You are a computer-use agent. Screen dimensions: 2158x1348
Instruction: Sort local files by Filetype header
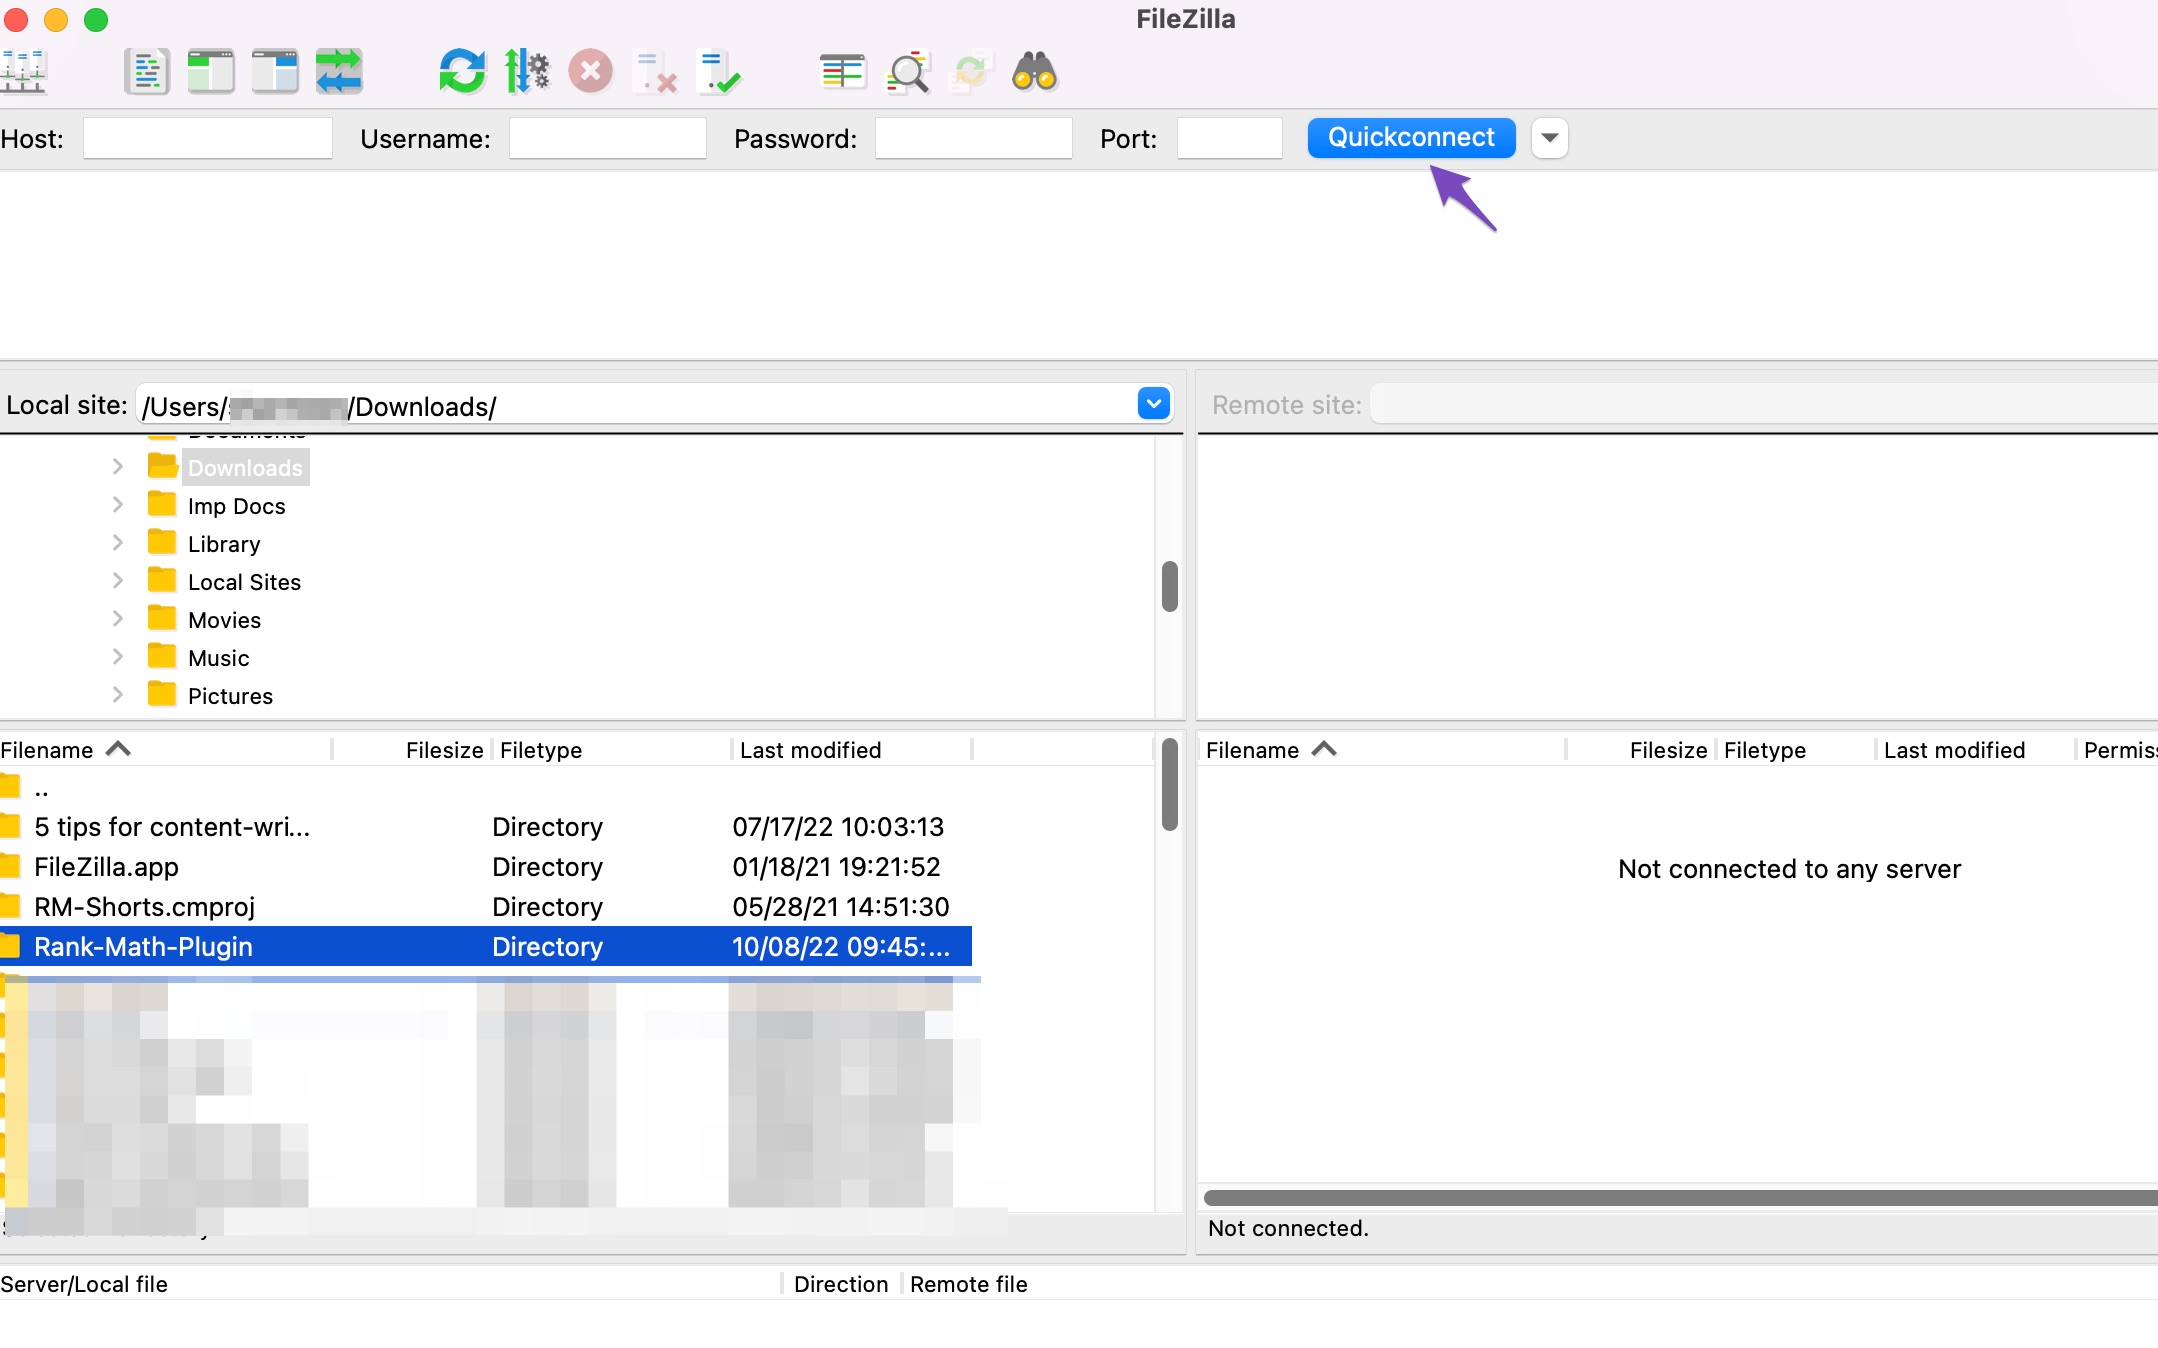coord(612,750)
